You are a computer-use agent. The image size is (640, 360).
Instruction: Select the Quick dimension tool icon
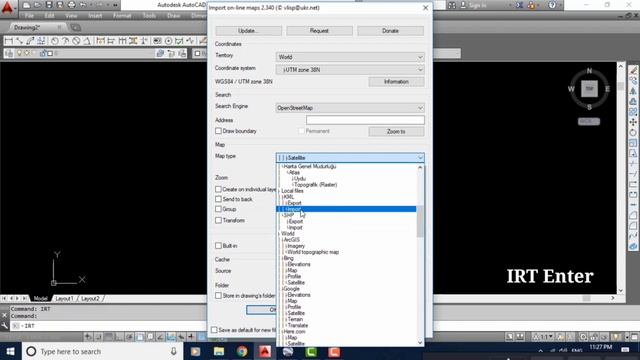(x=100, y=41)
